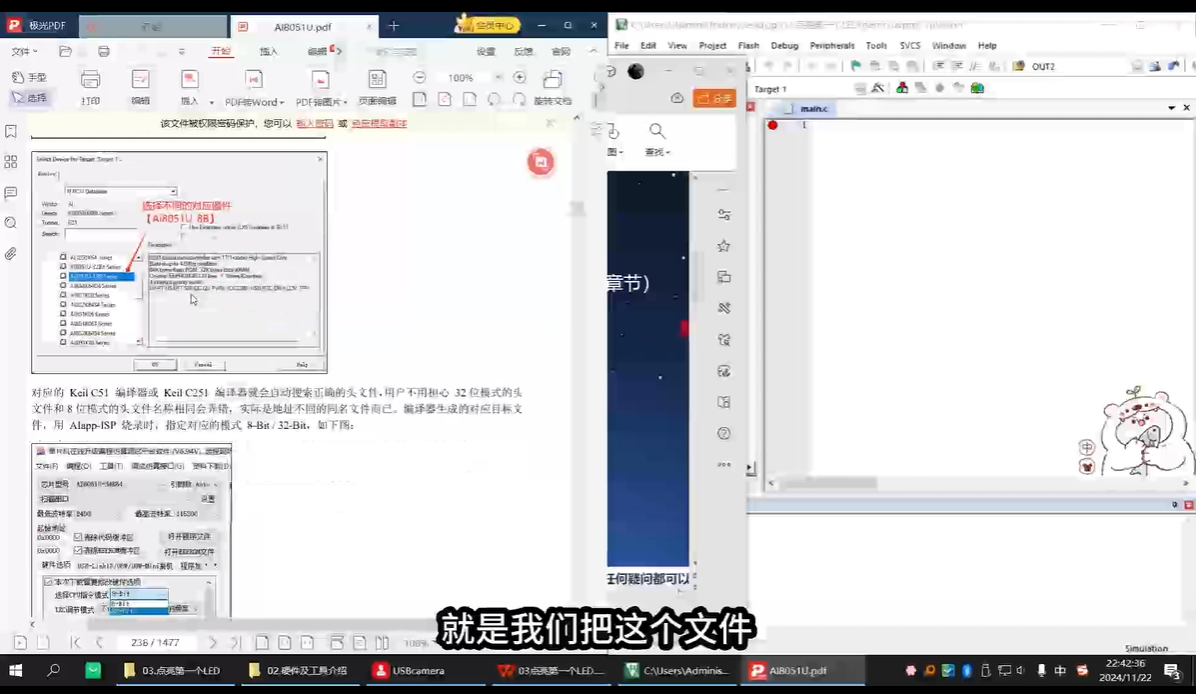Dismiss the password protection notice bar
The width and height of the screenshot is (1203, 694).
tap(550, 123)
